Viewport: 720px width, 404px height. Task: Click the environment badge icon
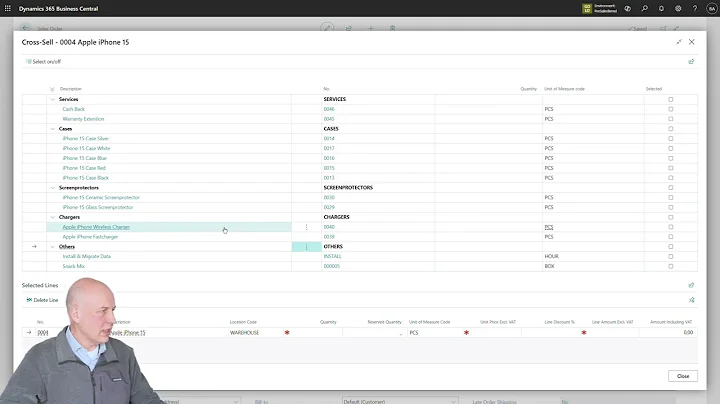[587, 8]
